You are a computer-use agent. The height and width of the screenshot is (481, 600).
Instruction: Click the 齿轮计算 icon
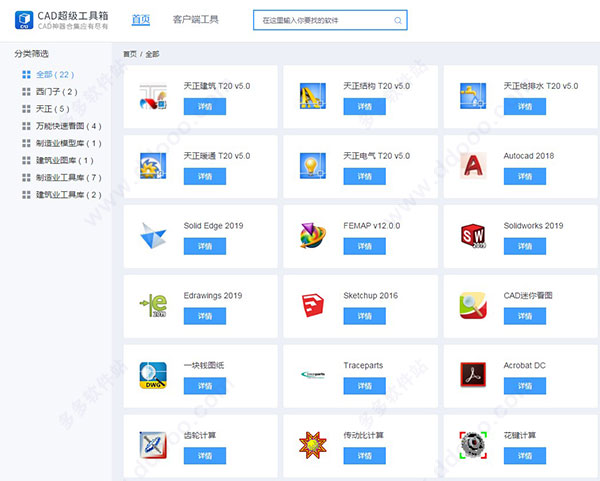click(153, 445)
